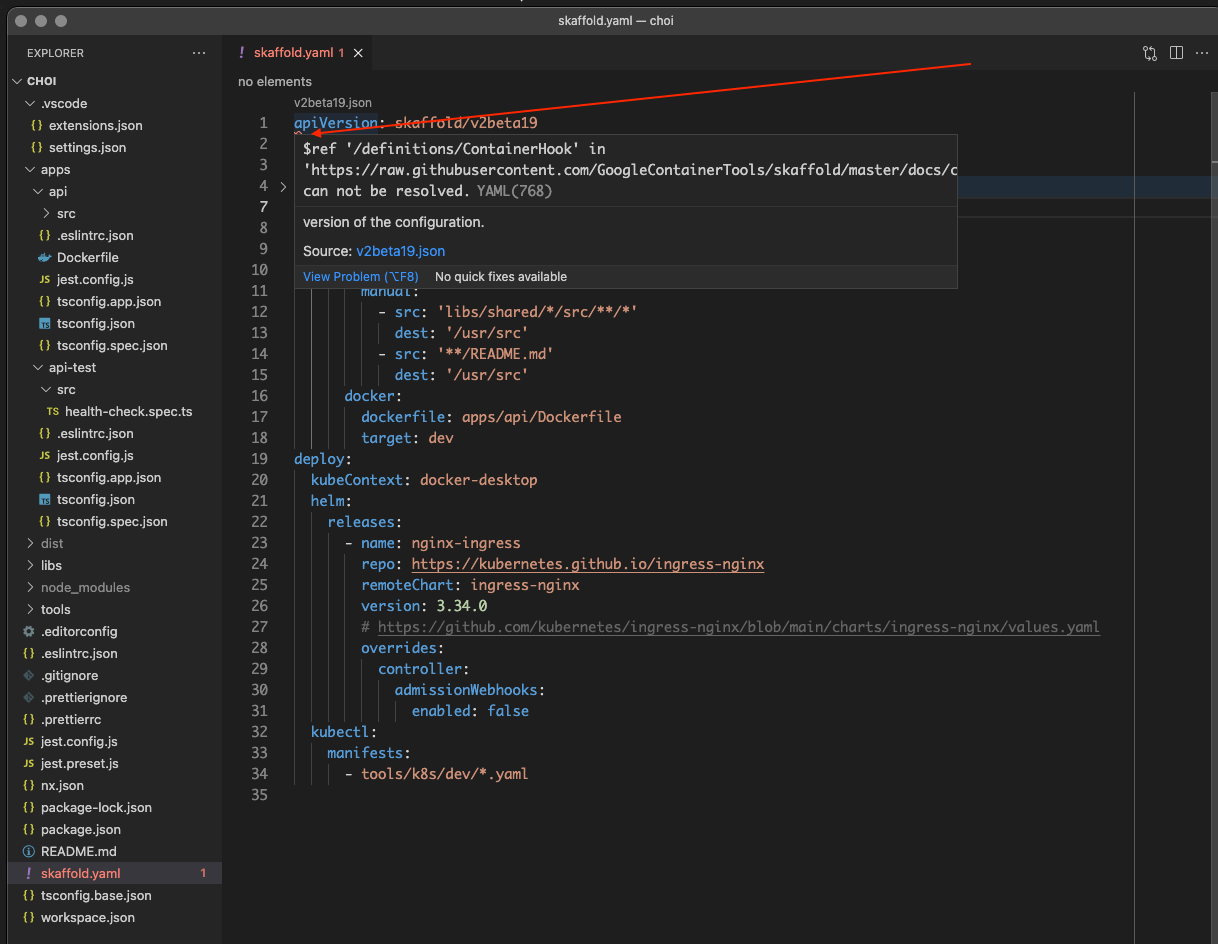
Task: Click the JS icon beside jest.preset.js
Action: pyautogui.click(x=29, y=763)
